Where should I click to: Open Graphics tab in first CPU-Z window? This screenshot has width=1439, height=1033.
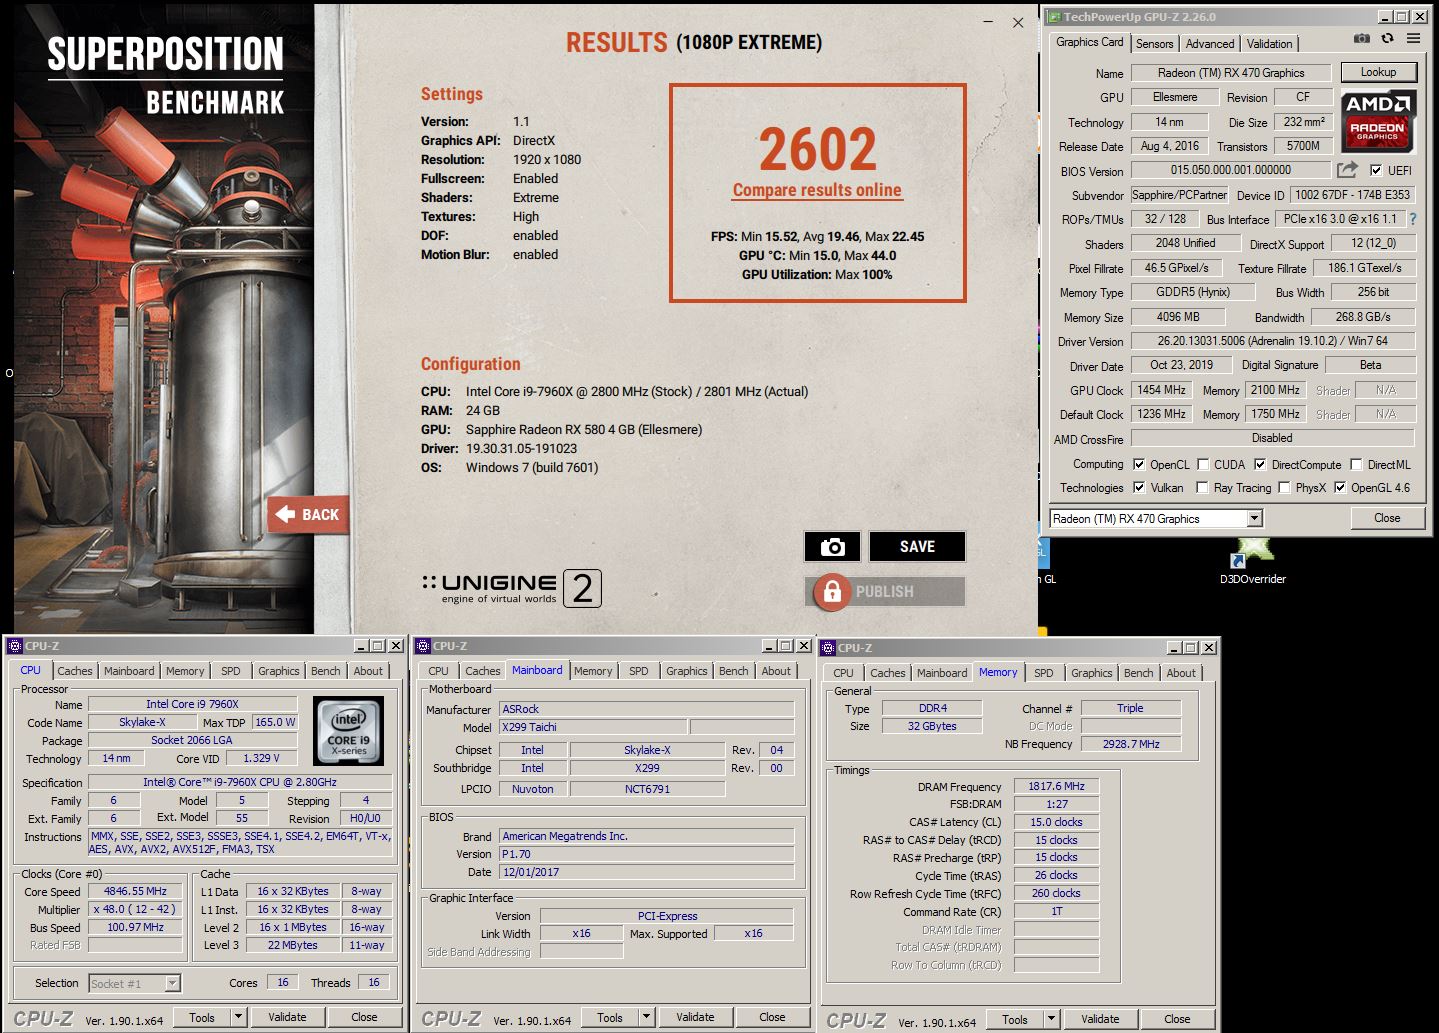click(278, 671)
